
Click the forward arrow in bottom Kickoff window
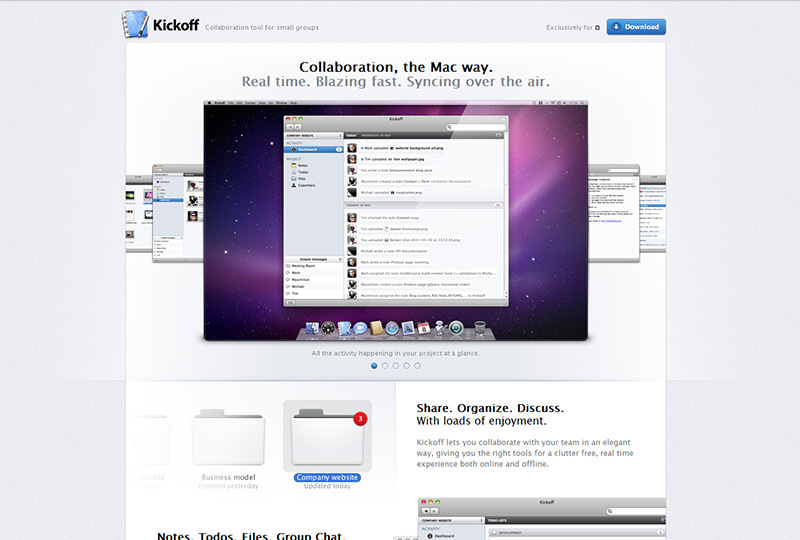point(434,511)
